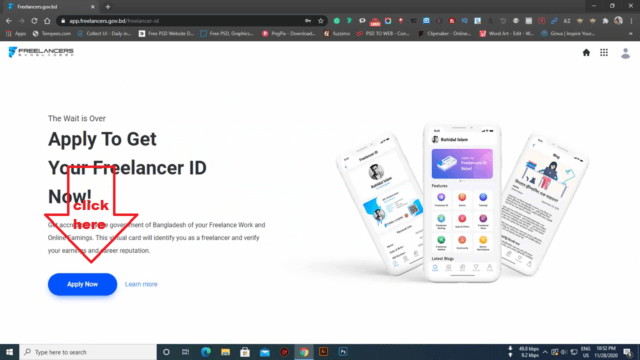Go to the home icon in site header

(586, 52)
